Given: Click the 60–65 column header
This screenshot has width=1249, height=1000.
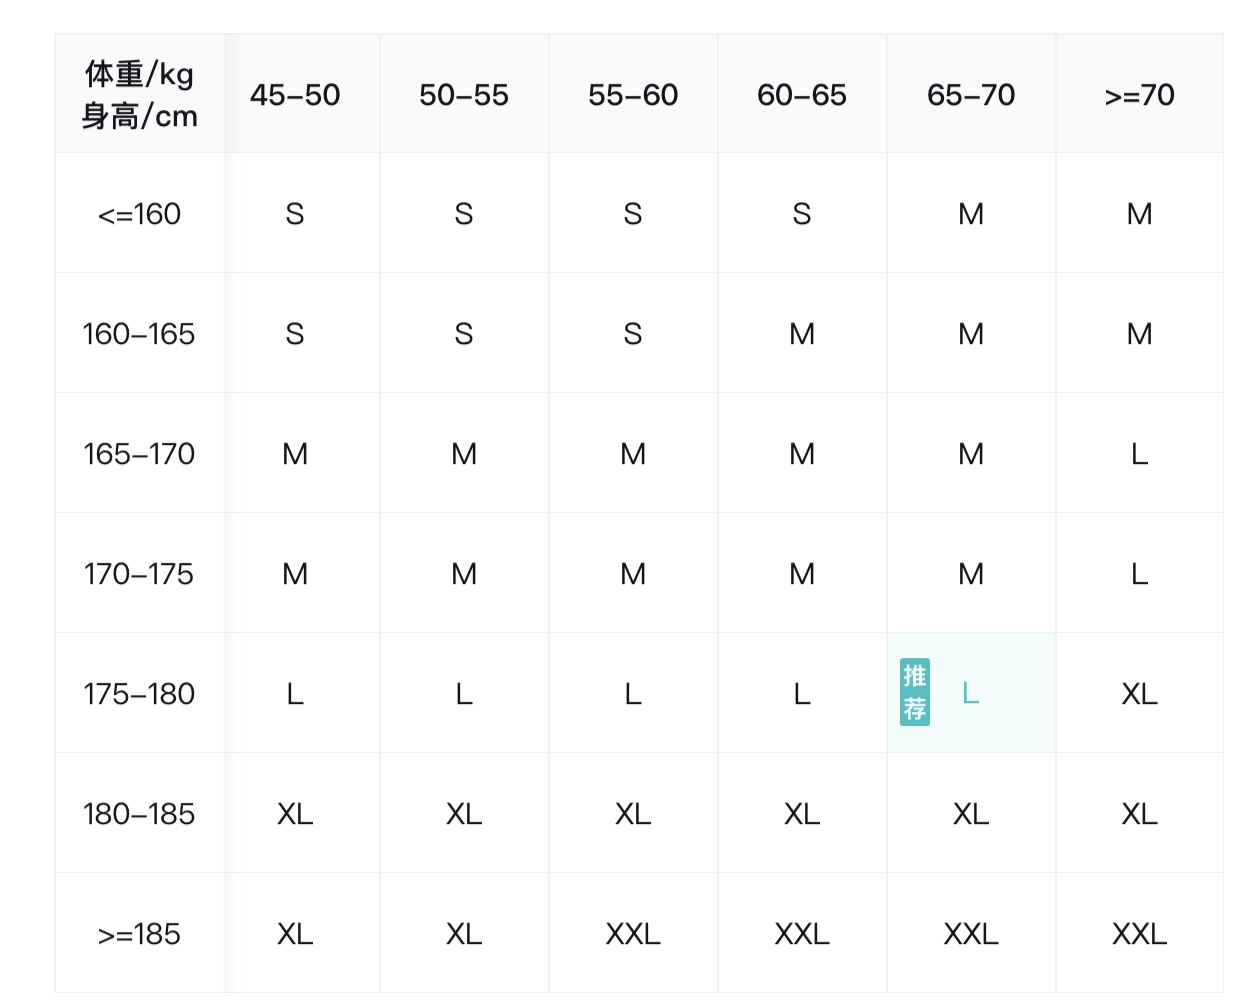Looking at the screenshot, I should point(802,94).
